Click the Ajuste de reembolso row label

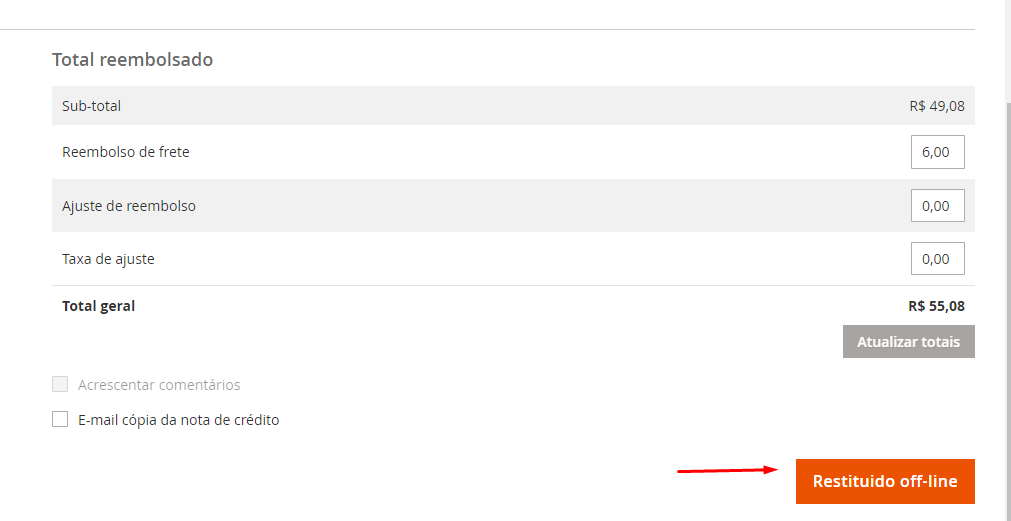click(129, 206)
